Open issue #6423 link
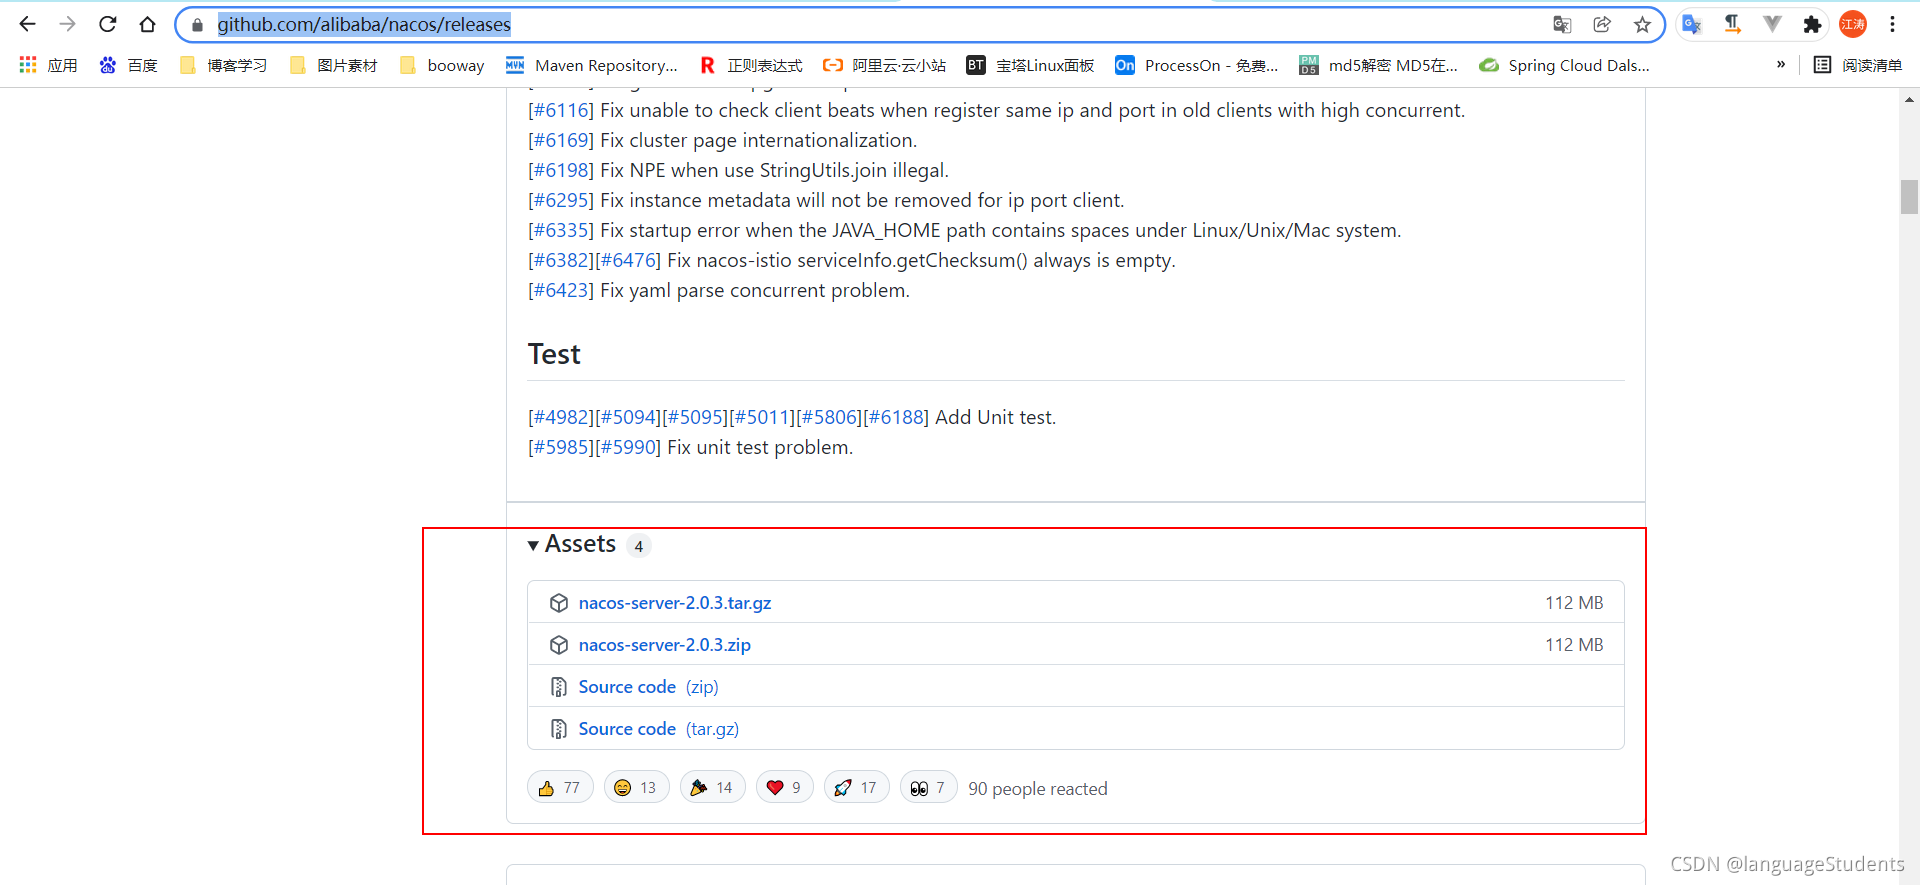 561,290
